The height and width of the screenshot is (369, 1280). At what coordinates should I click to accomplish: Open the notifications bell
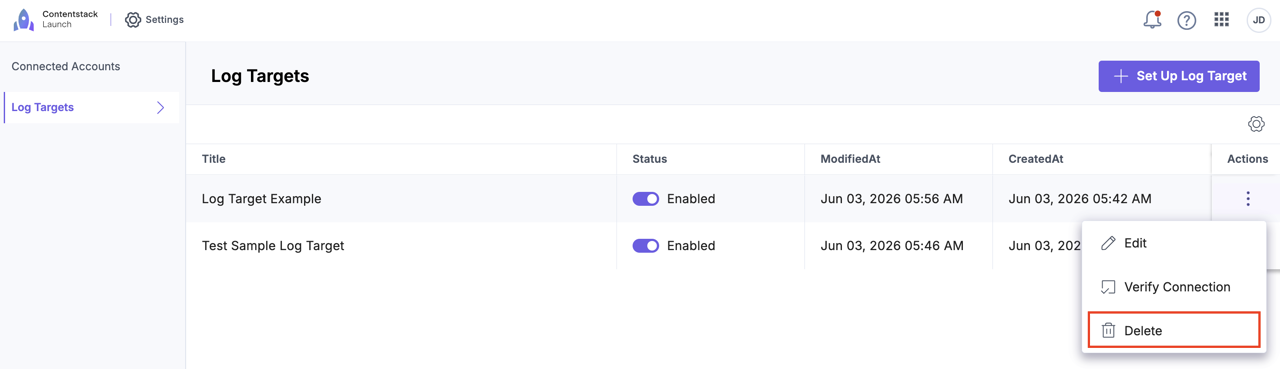(x=1152, y=19)
